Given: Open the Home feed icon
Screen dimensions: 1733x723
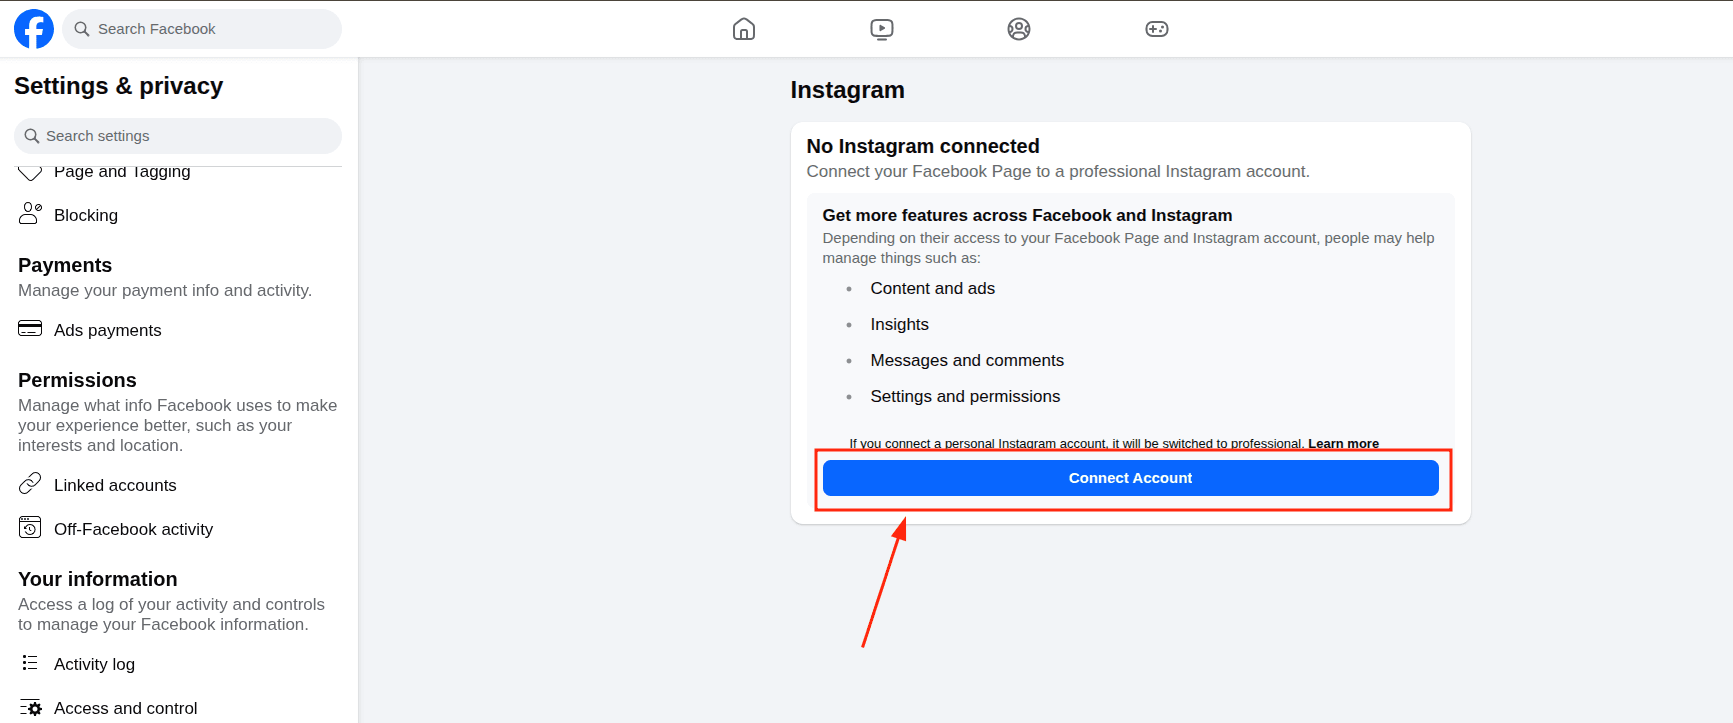Looking at the screenshot, I should coord(744,29).
